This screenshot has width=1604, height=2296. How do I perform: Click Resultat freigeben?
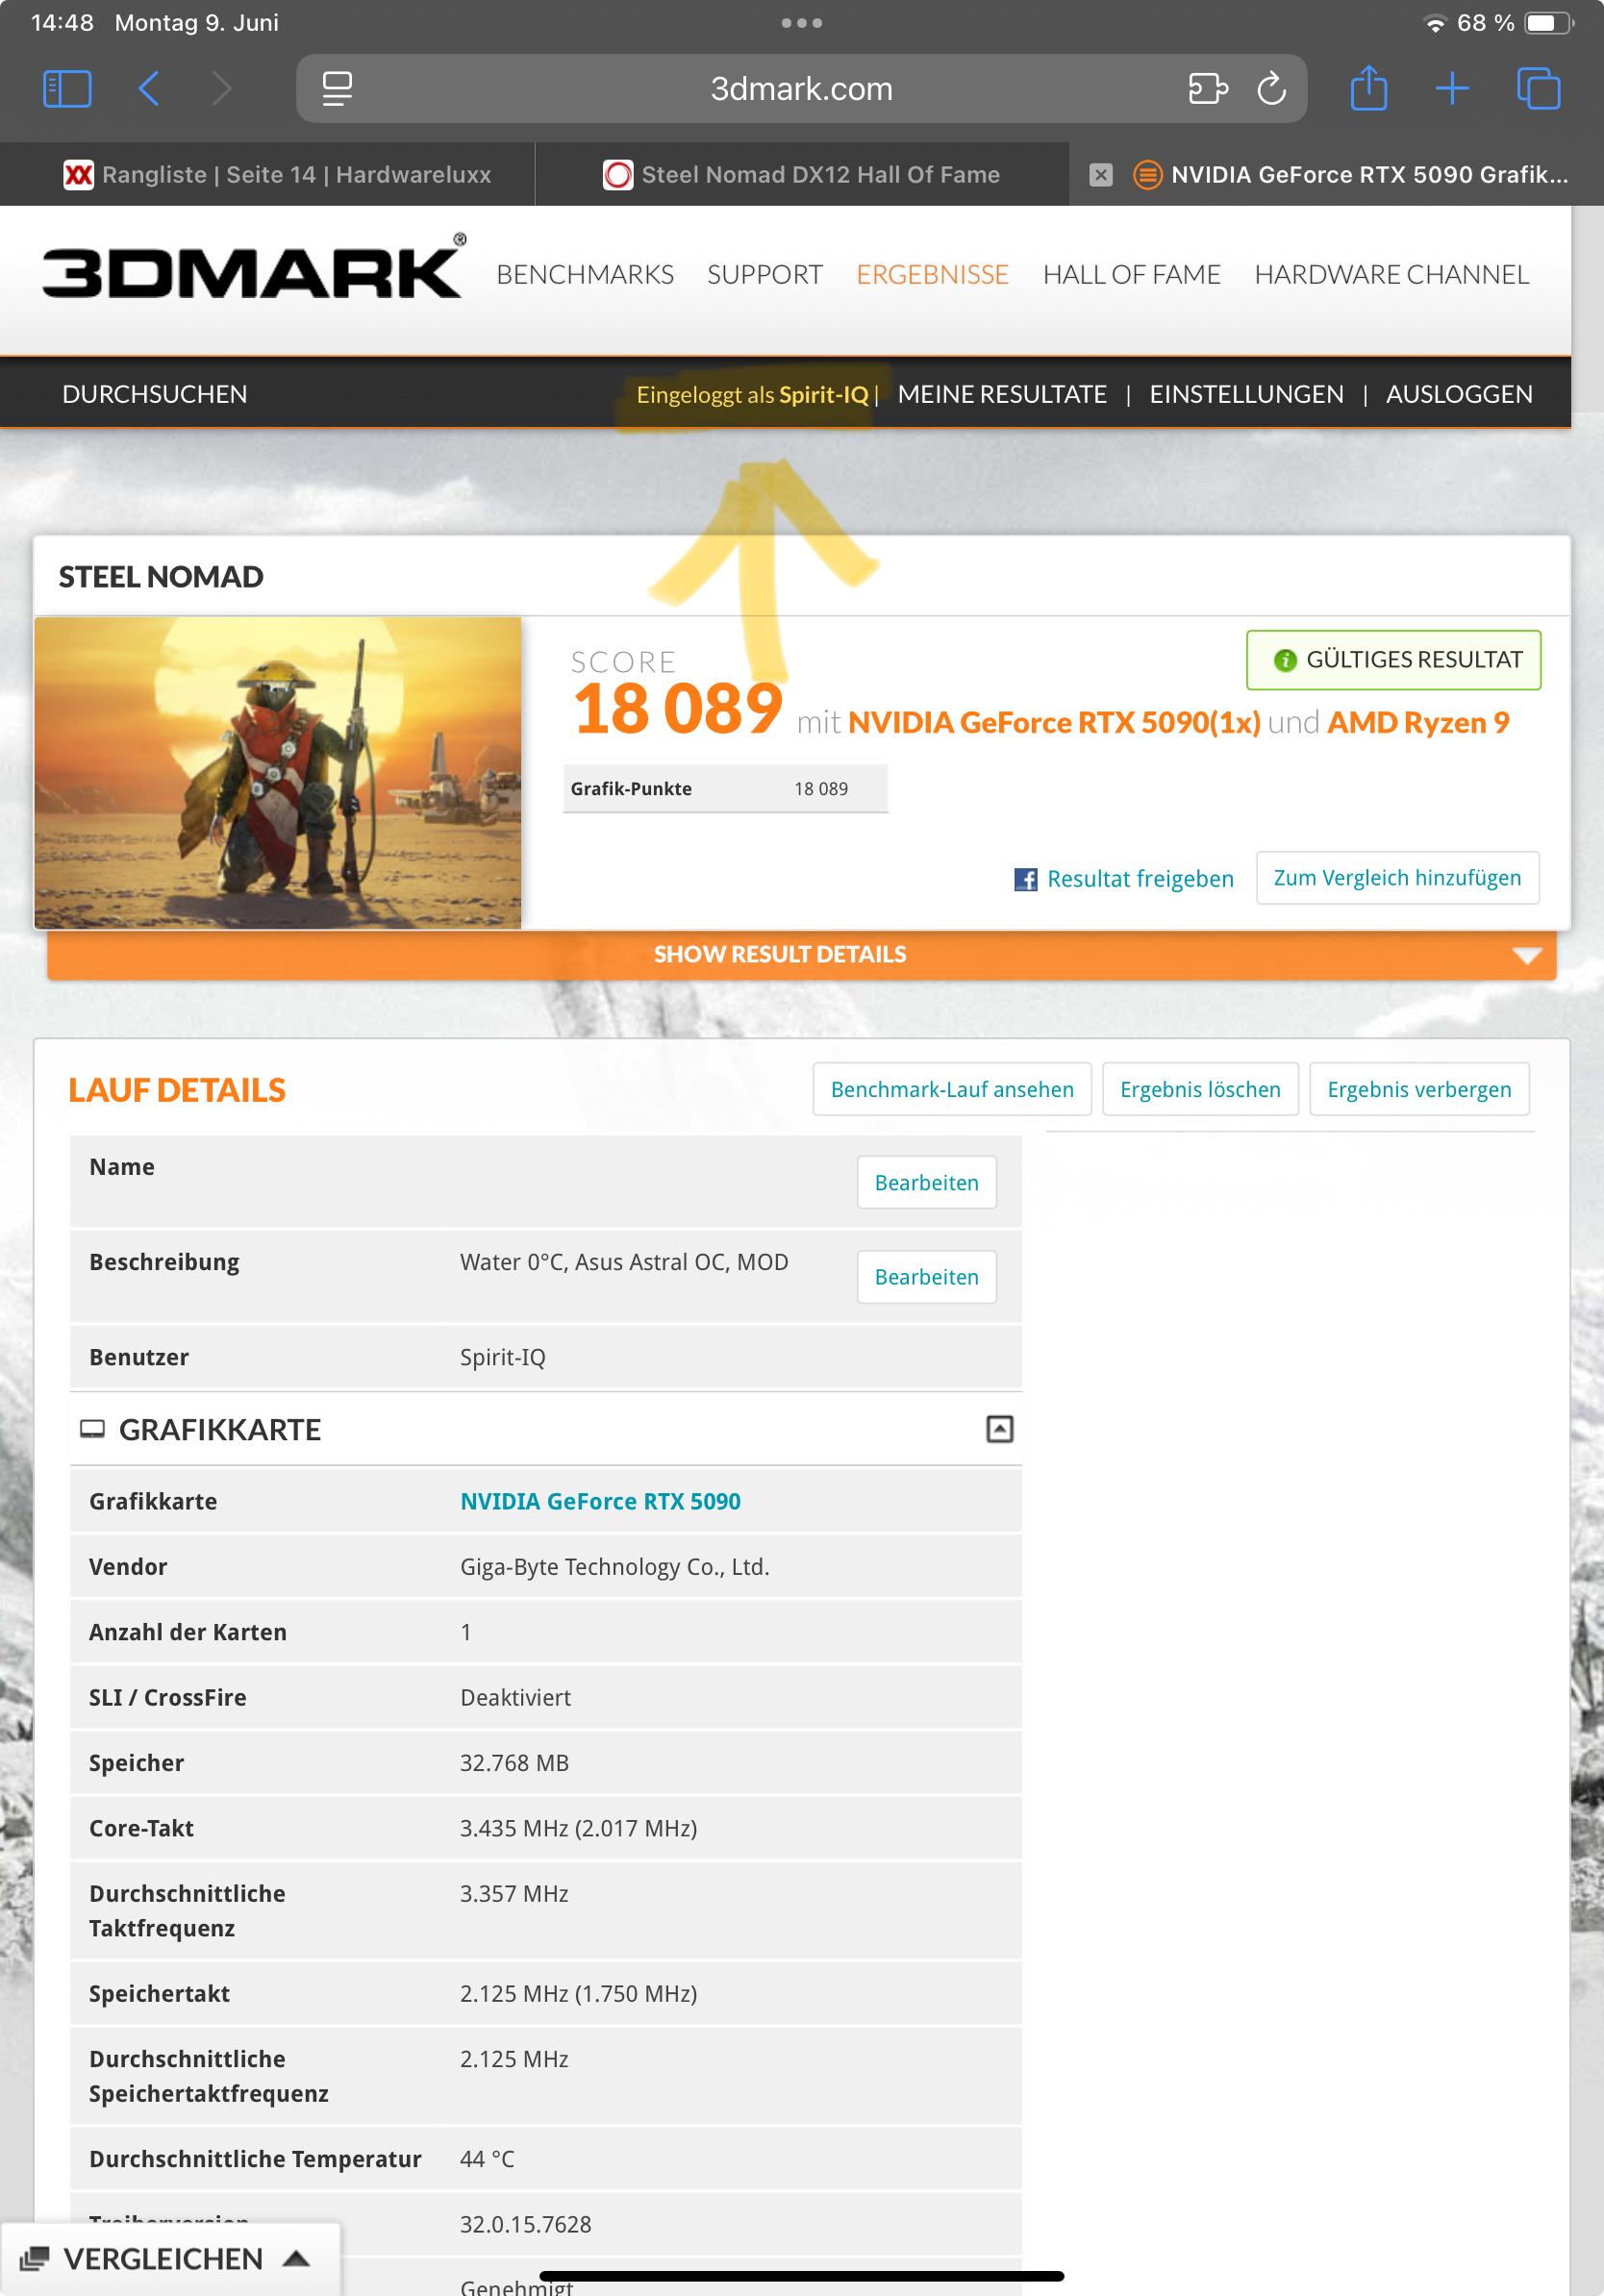1140,879
